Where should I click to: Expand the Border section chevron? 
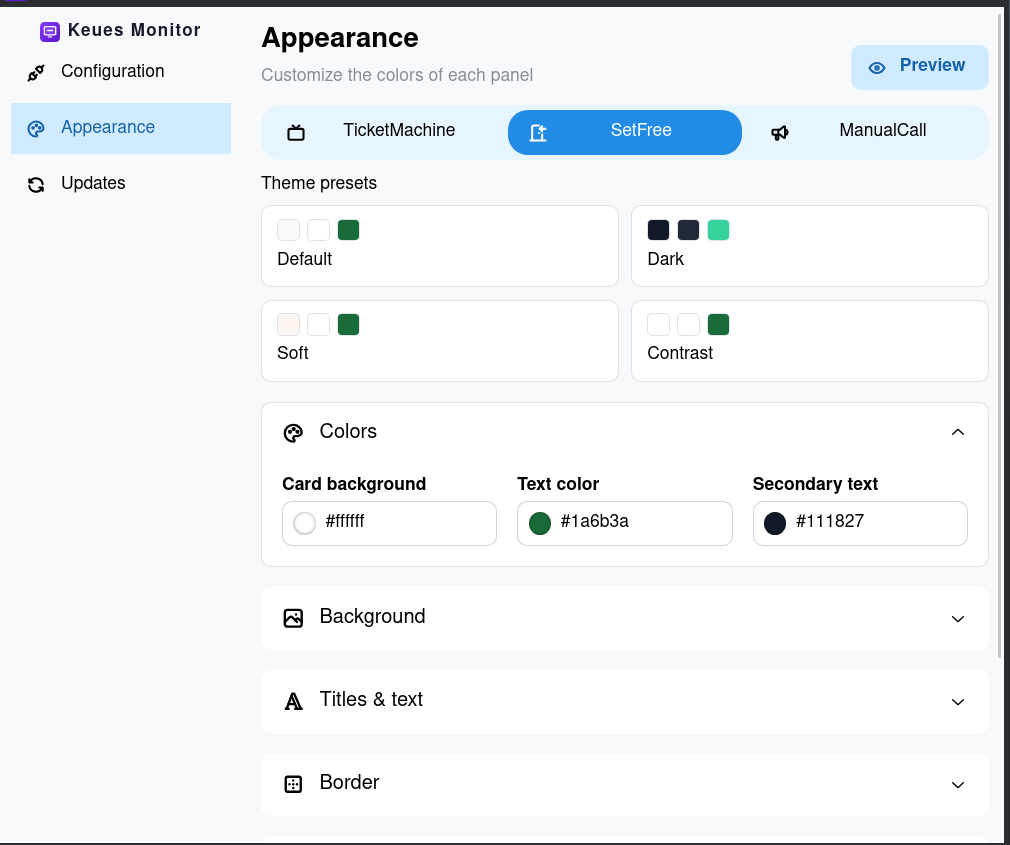[958, 785]
